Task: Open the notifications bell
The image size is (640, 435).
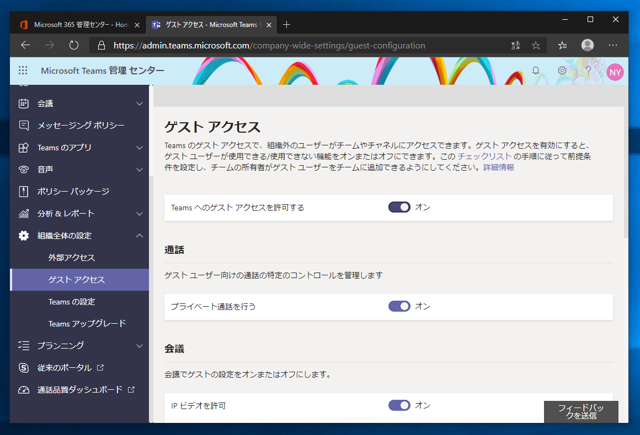Action: [536, 71]
